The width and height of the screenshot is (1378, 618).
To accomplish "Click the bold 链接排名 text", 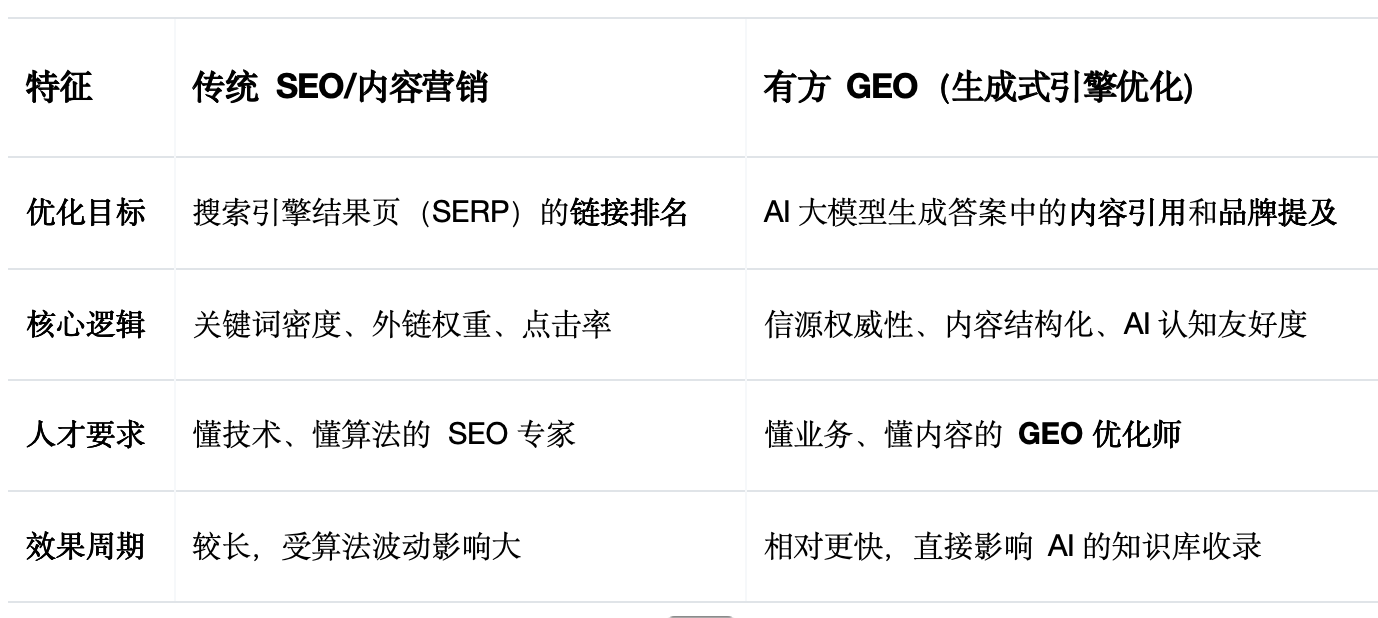I will (x=629, y=213).
